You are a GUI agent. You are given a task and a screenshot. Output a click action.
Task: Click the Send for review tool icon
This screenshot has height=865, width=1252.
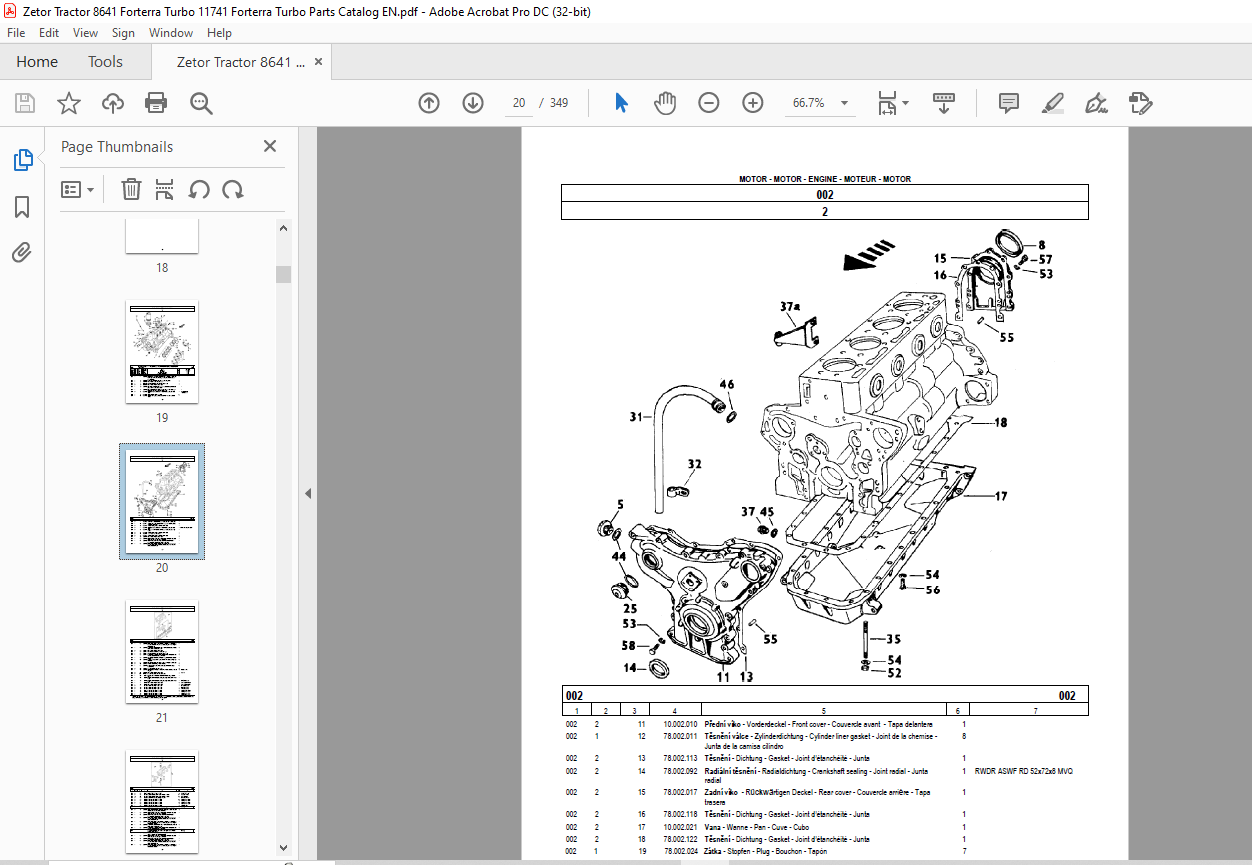[x=1141, y=103]
